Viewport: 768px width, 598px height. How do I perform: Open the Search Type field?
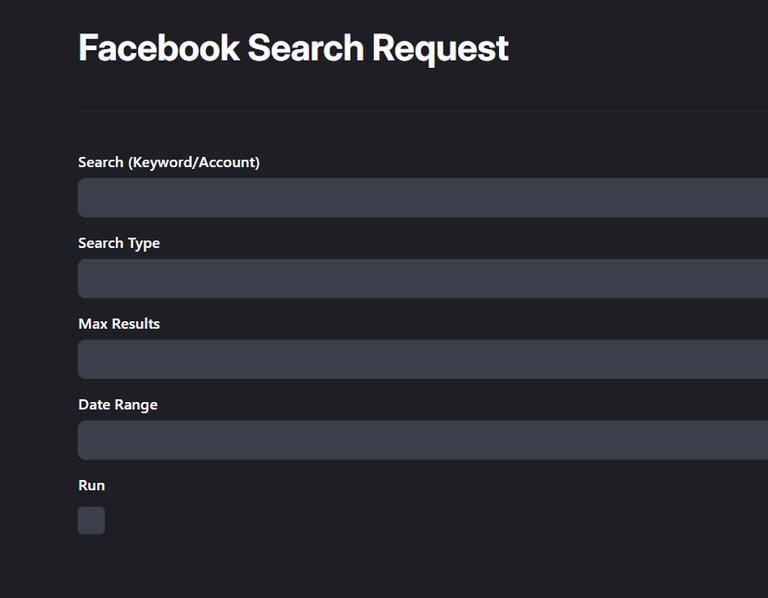pos(422,278)
